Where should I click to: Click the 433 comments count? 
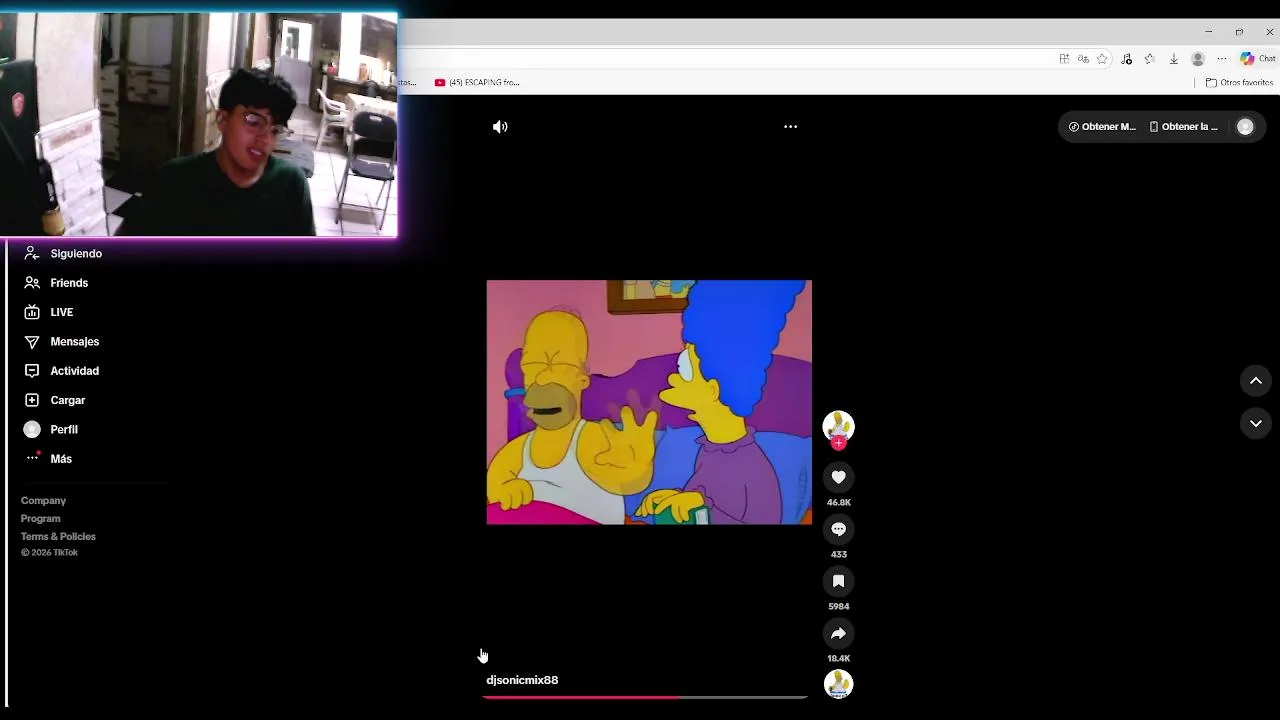coord(838,554)
